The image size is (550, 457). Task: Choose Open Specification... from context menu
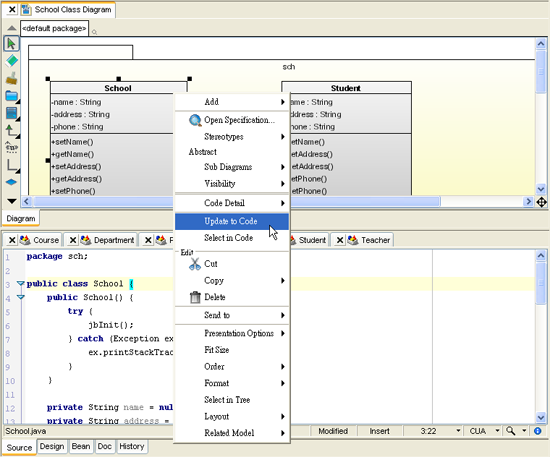coord(232,120)
